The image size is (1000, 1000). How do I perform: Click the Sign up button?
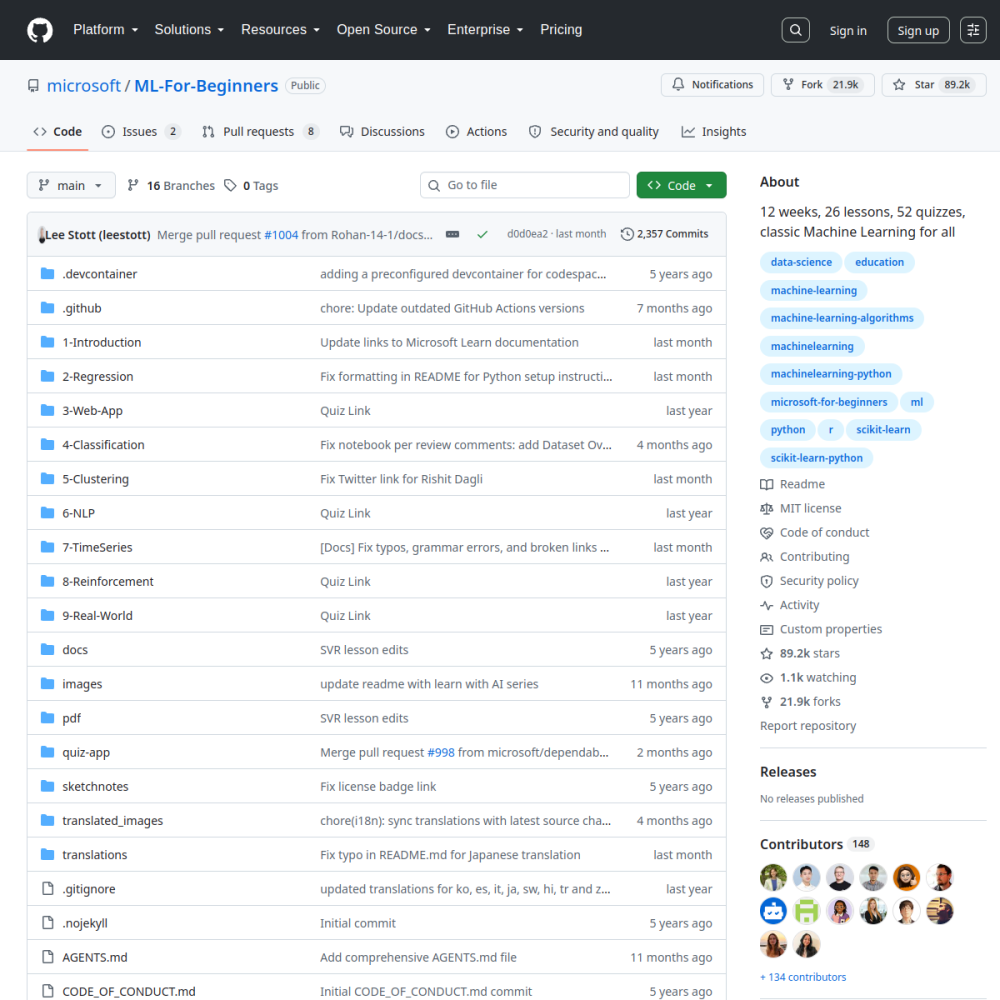pyautogui.click(x=918, y=31)
